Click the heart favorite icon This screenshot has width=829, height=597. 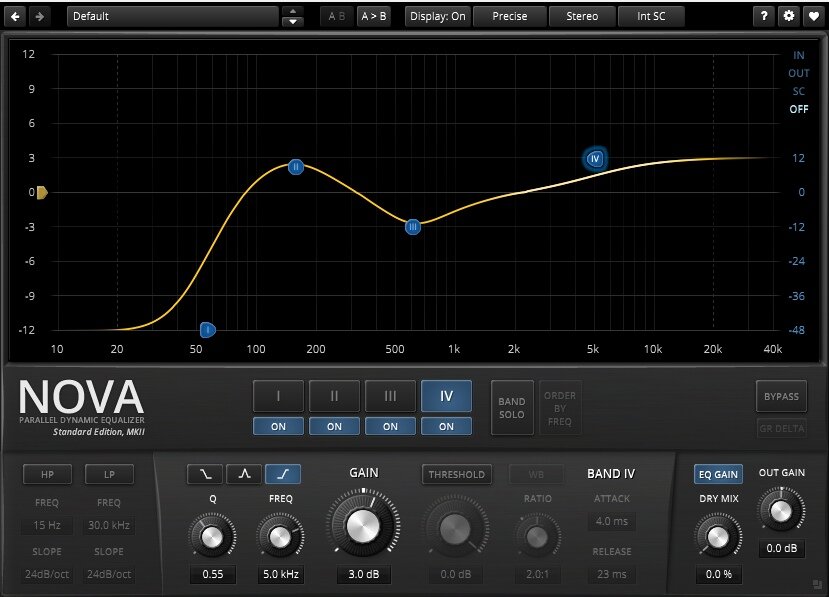[x=814, y=16]
